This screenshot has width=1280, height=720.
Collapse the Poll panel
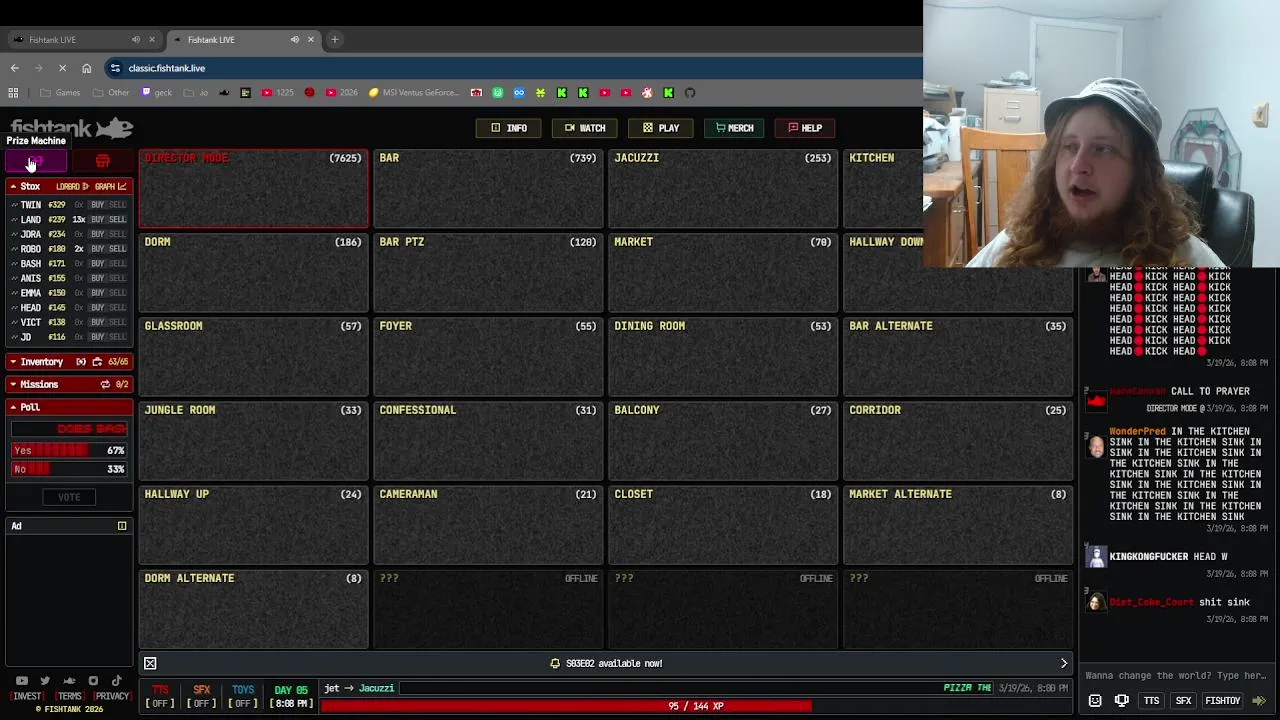tap(13, 407)
